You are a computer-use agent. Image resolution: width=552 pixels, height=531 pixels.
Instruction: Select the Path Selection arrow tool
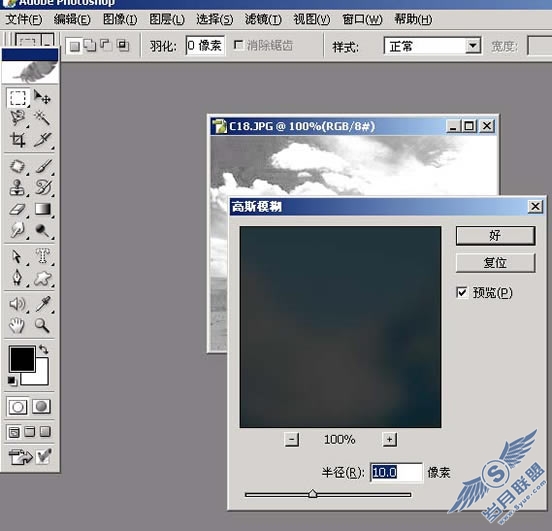point(18,256)
